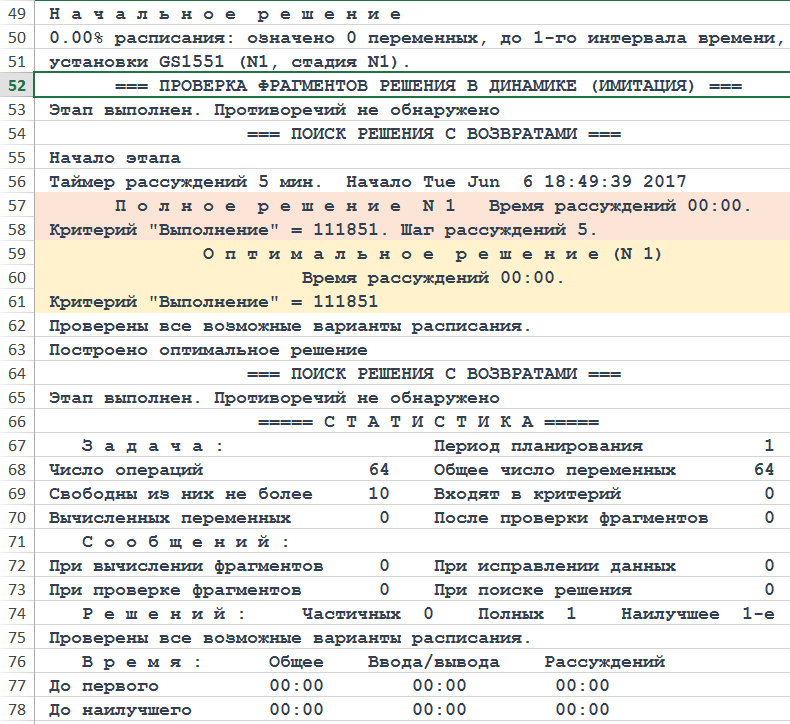Select row header 78
Image resolution: width=790 pixels, height=724 pixels.
(17, 710)
